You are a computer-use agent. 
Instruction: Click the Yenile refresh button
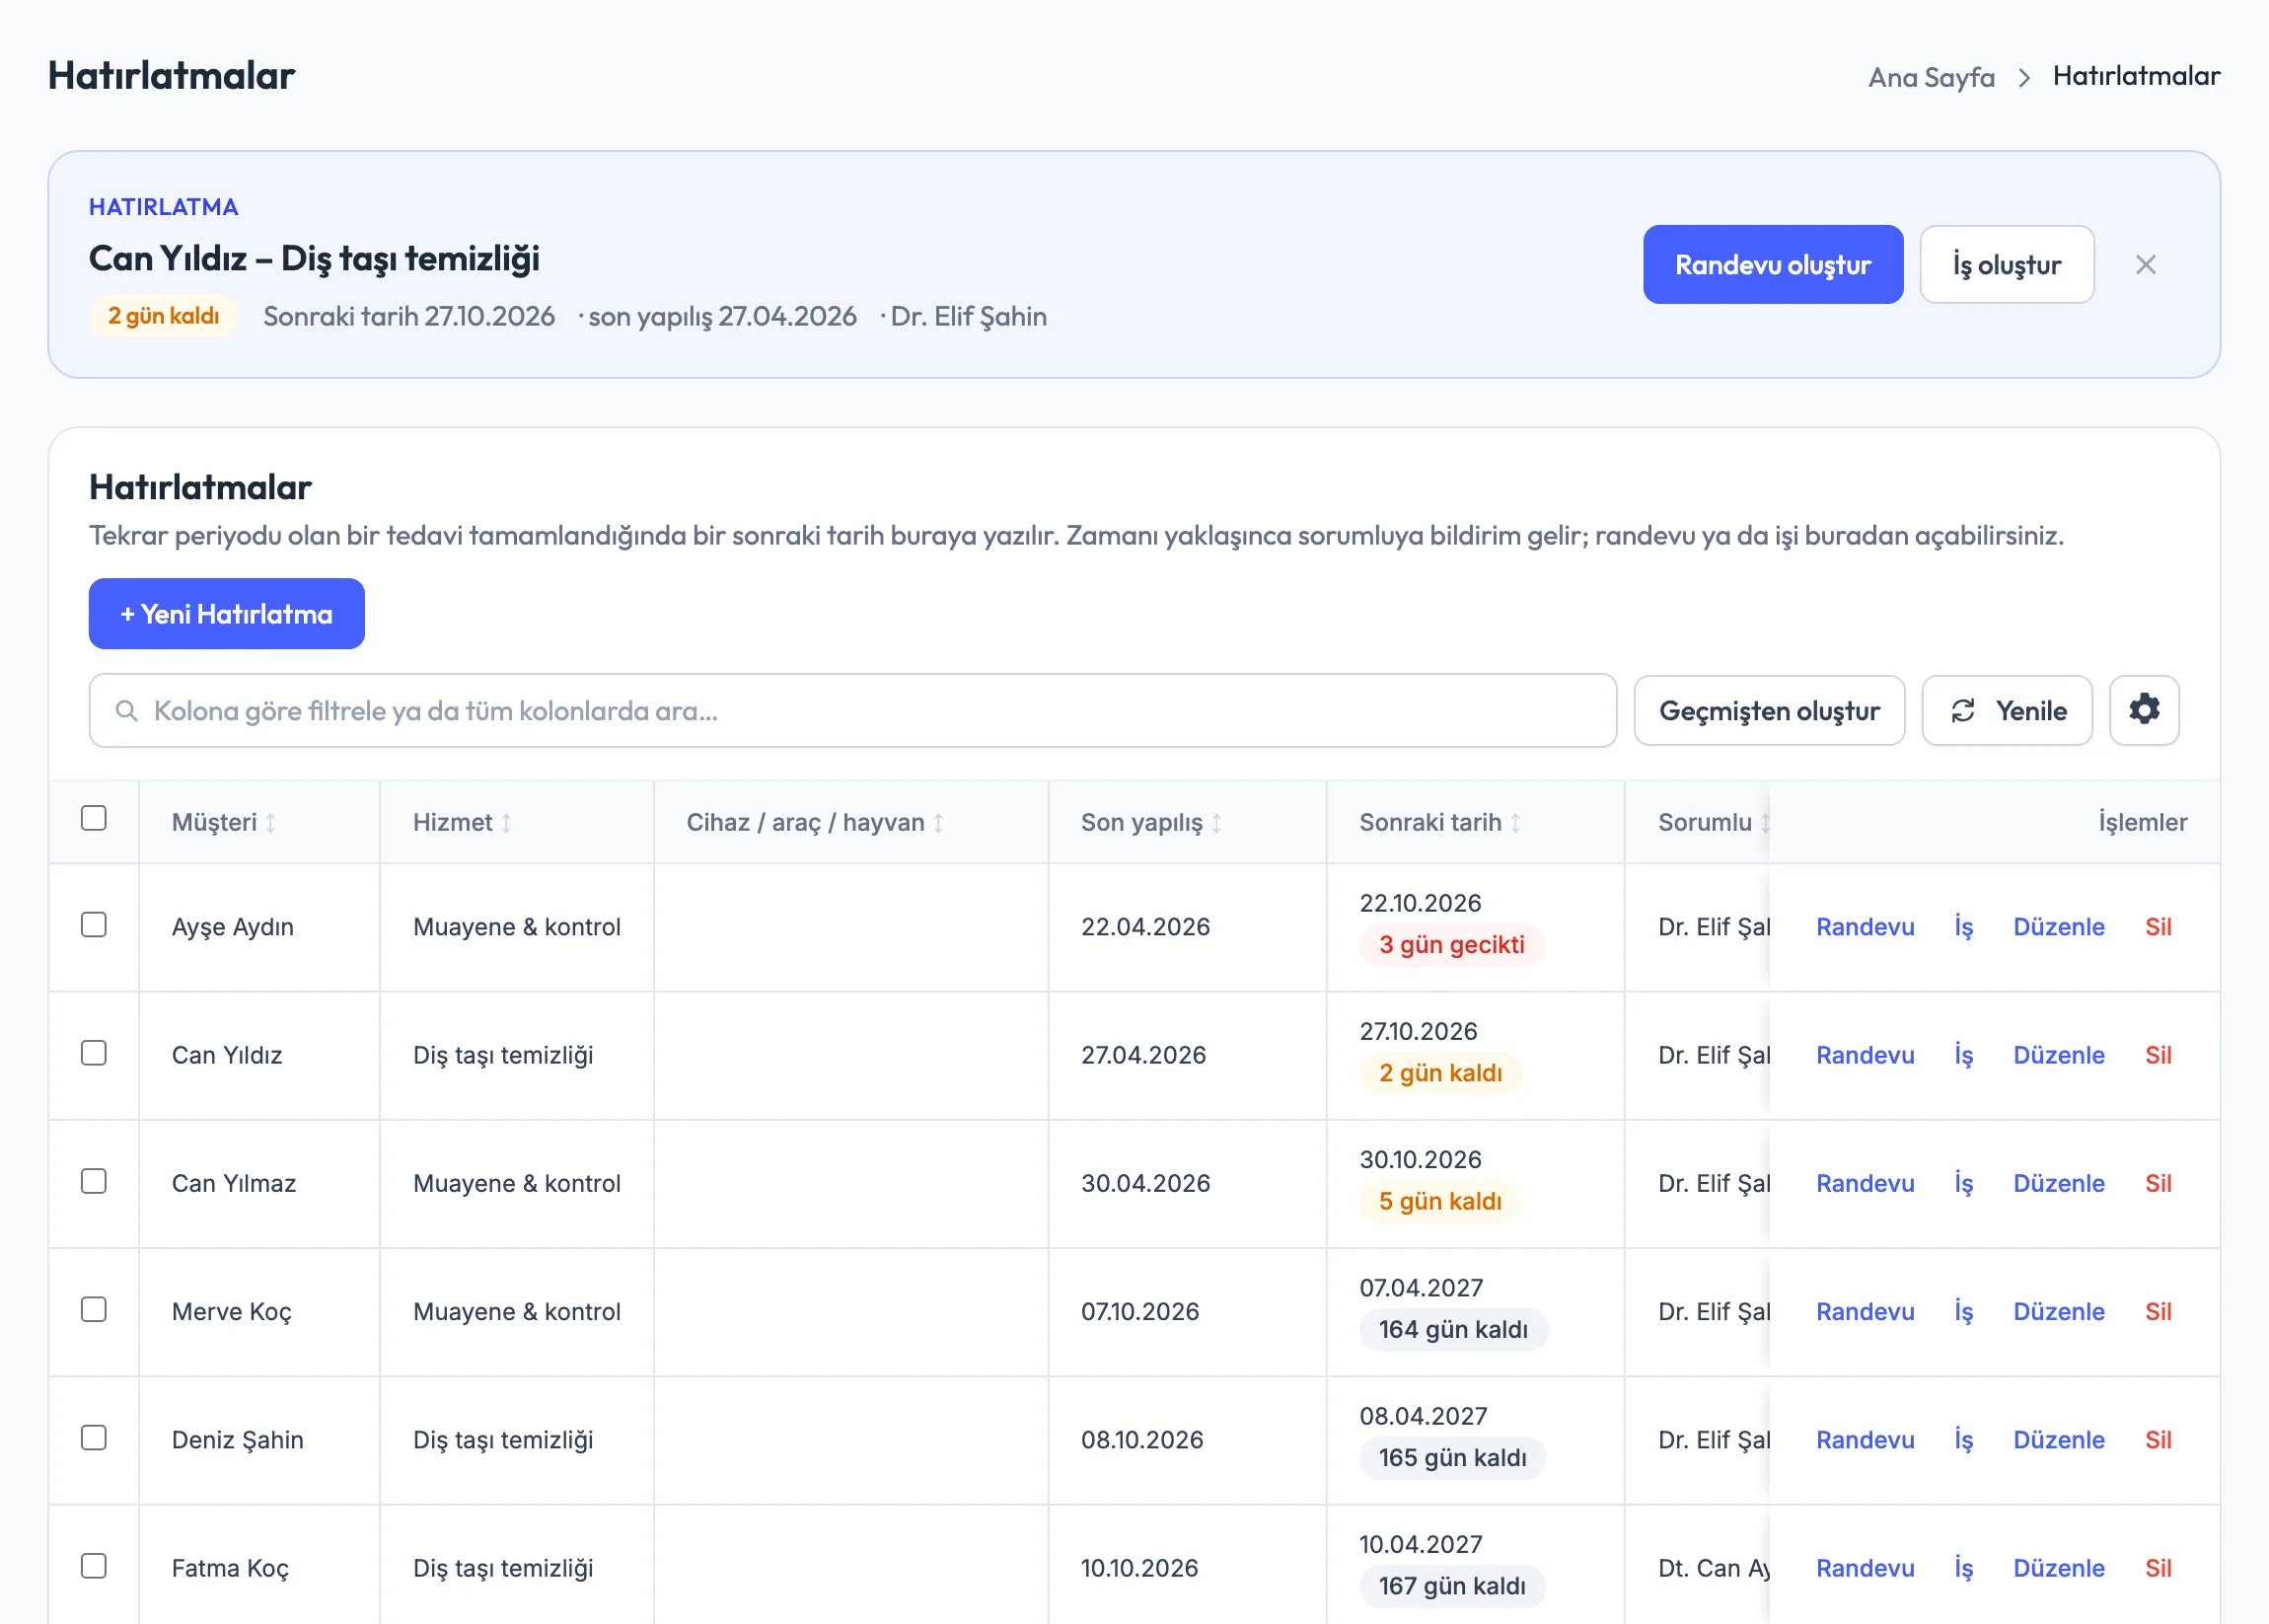coord(2006,710)
